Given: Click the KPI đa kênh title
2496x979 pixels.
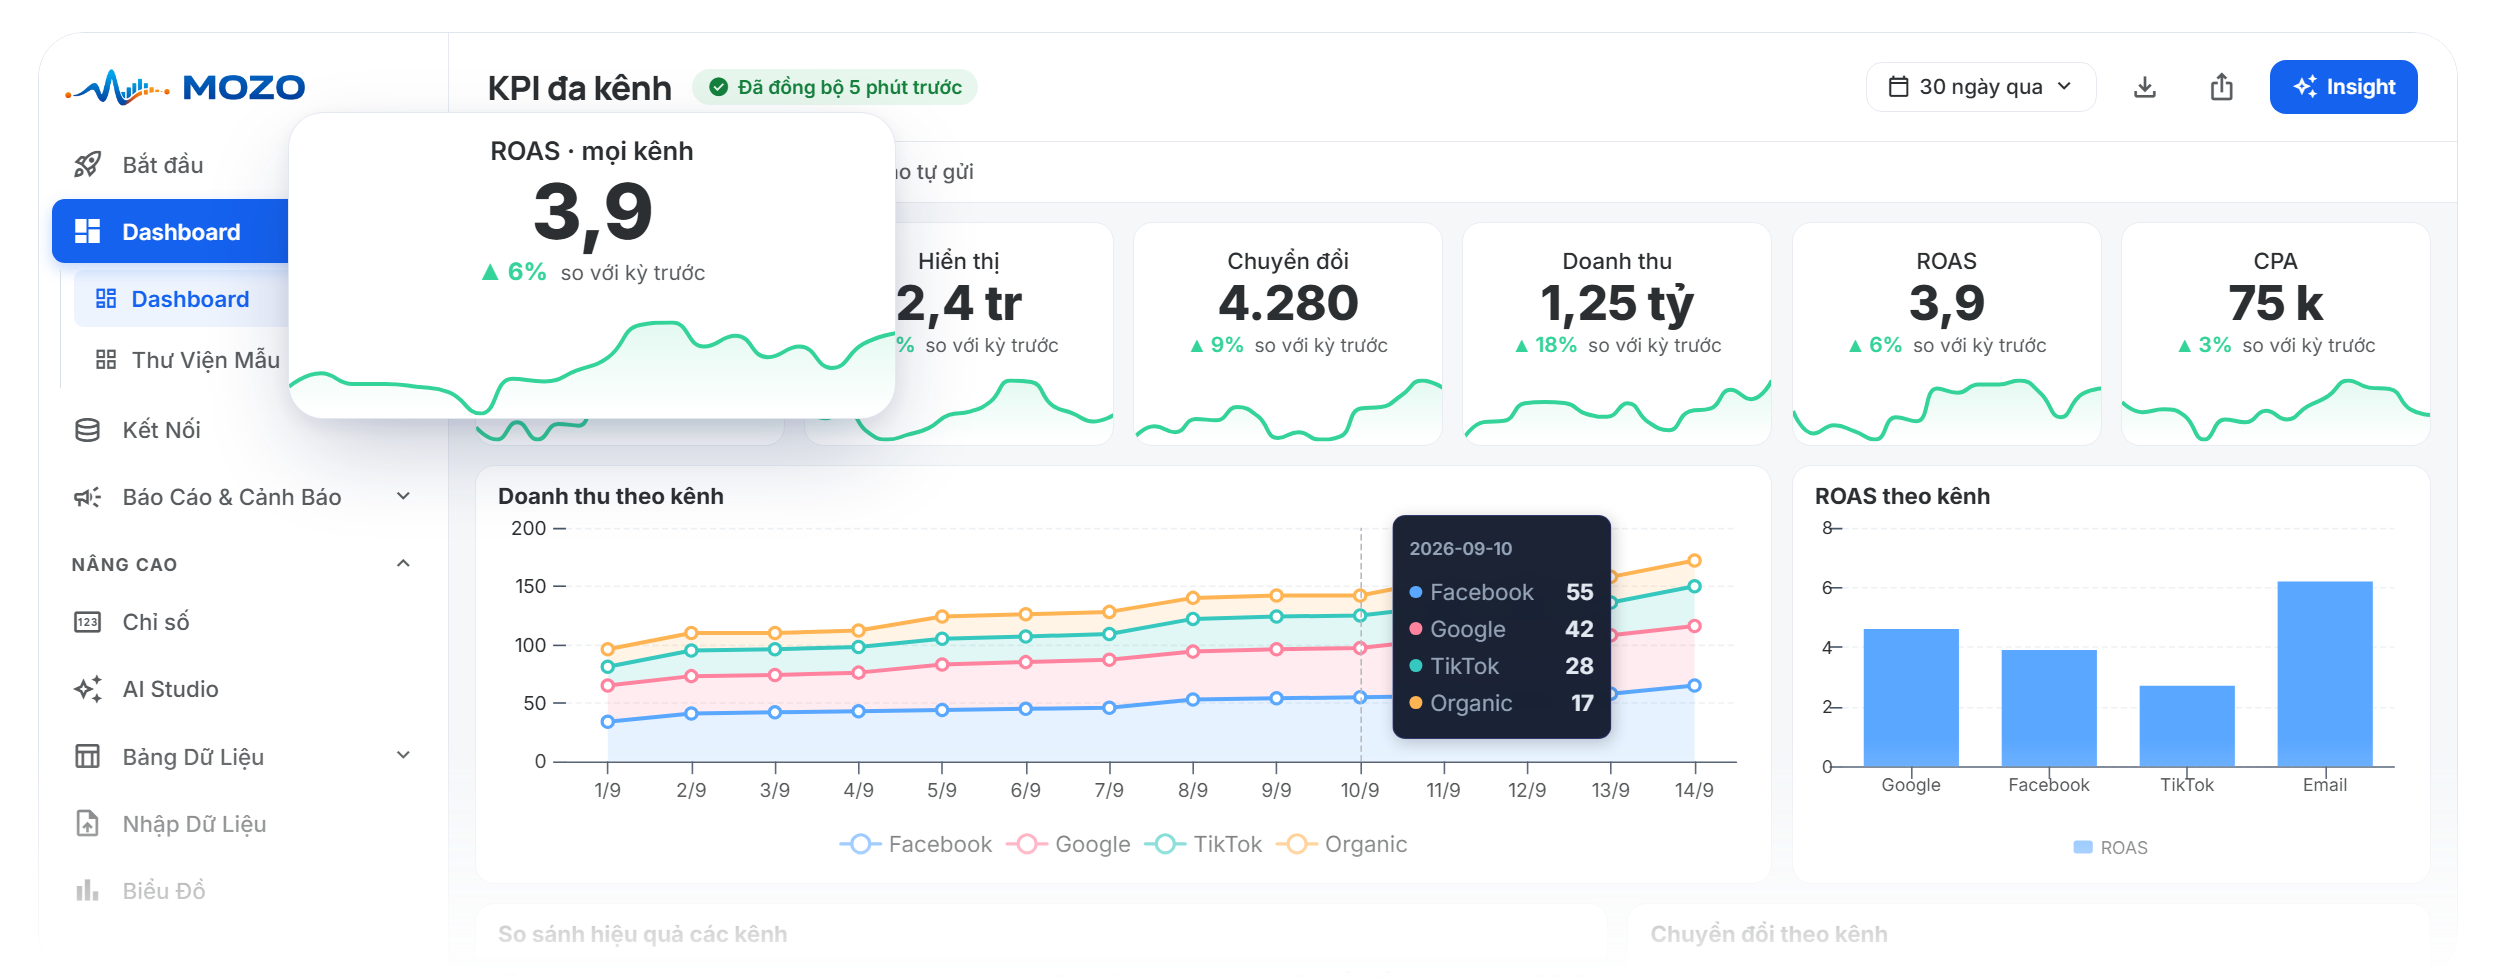Looking at the screenshot, I should (x=579, y=88).
